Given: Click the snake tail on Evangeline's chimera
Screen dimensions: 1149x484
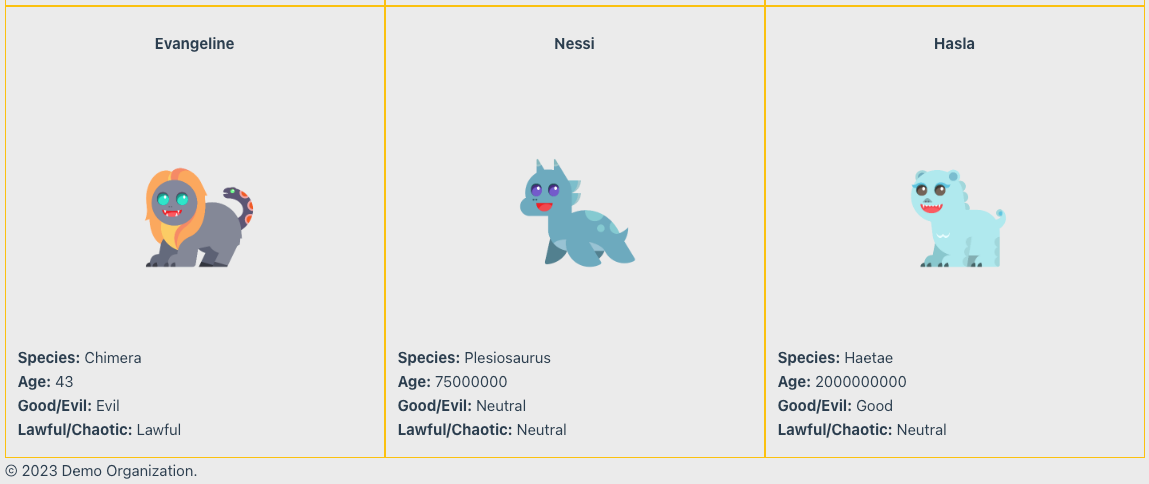Looking at the screenshot, I should point(239,207).
